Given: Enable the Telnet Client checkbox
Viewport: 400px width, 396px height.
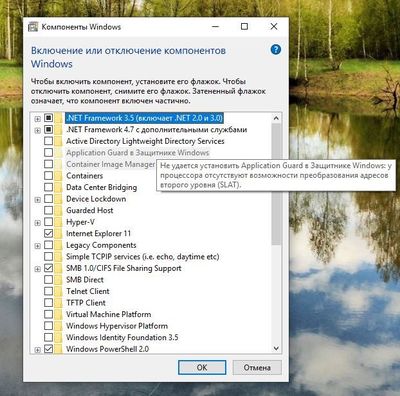Looking at the screenshot, I should click(49, 291).
